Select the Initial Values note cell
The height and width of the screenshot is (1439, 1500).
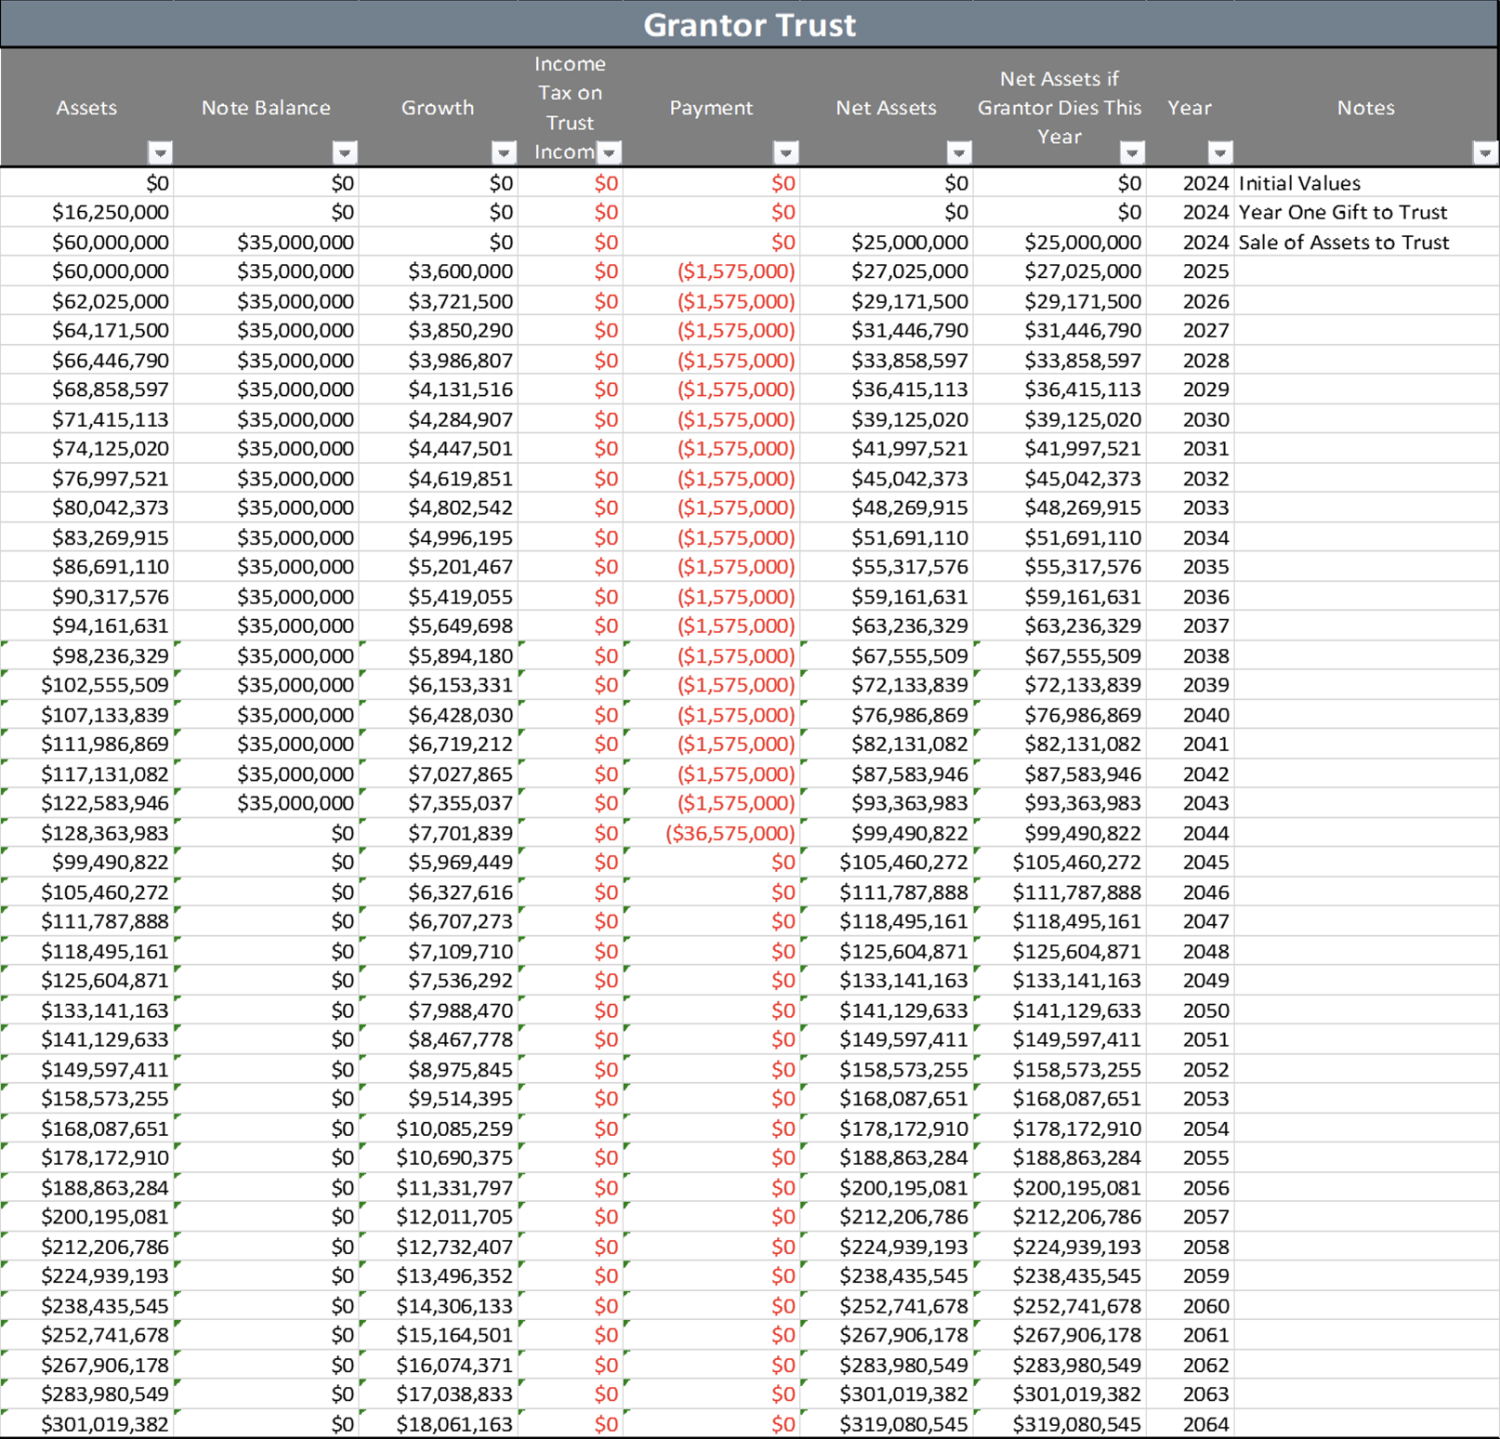(1298, 183)
